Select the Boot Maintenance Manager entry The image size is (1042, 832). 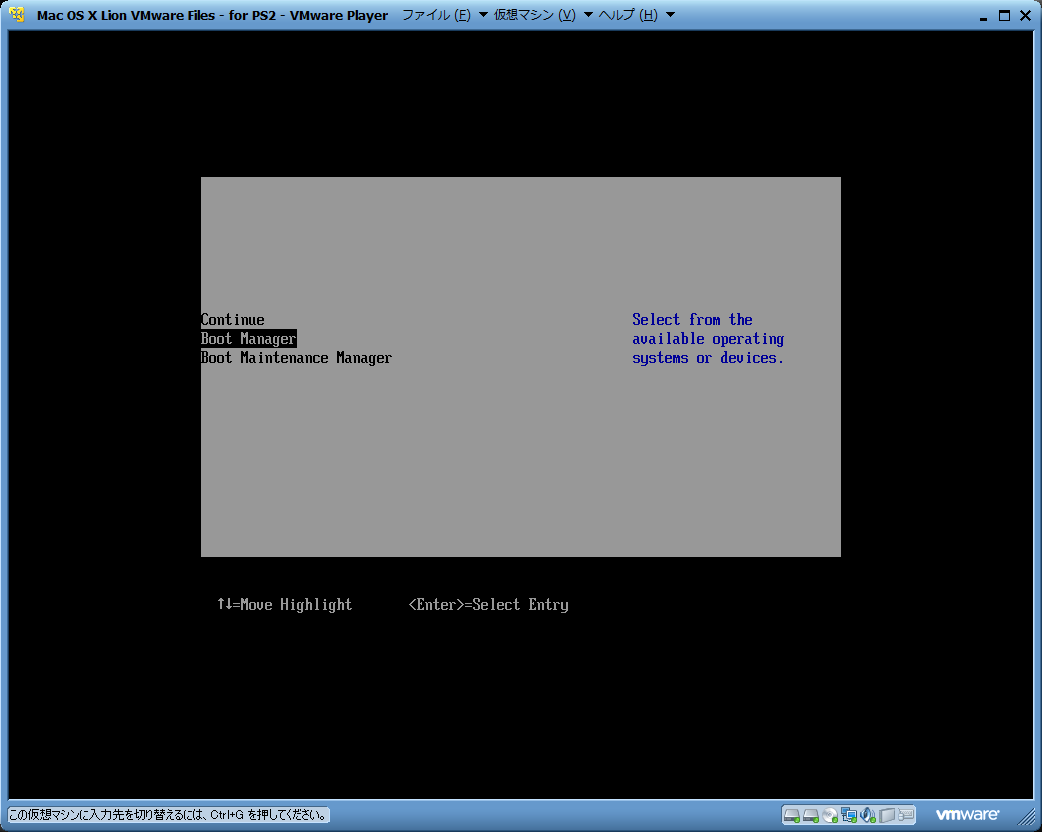296,358
